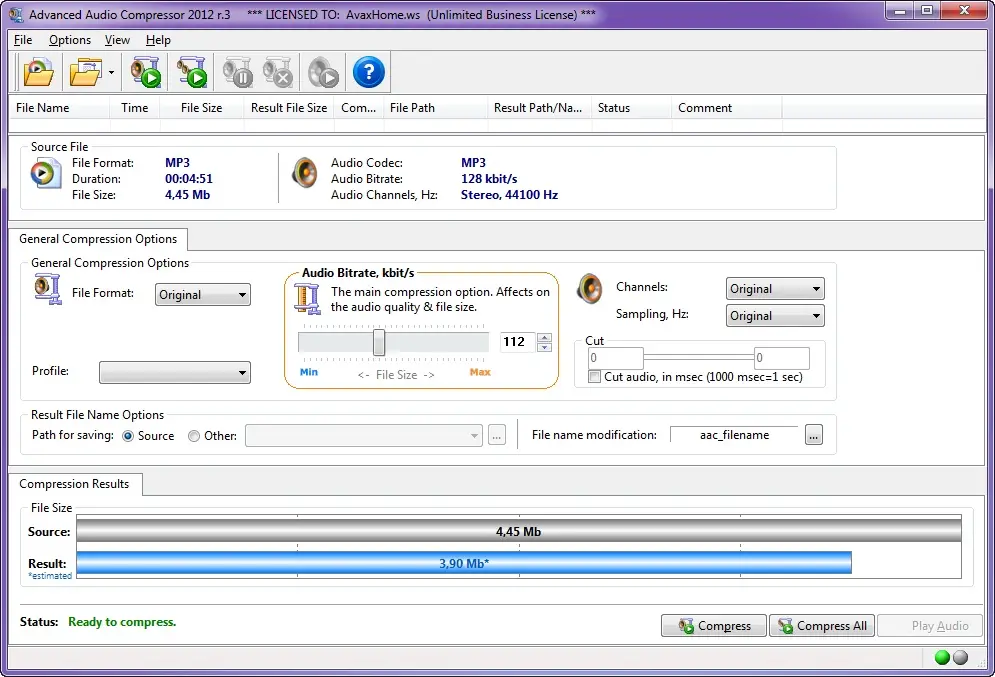Open the File Format dropdown
The image size is (995, 677).
coord(202,294)
